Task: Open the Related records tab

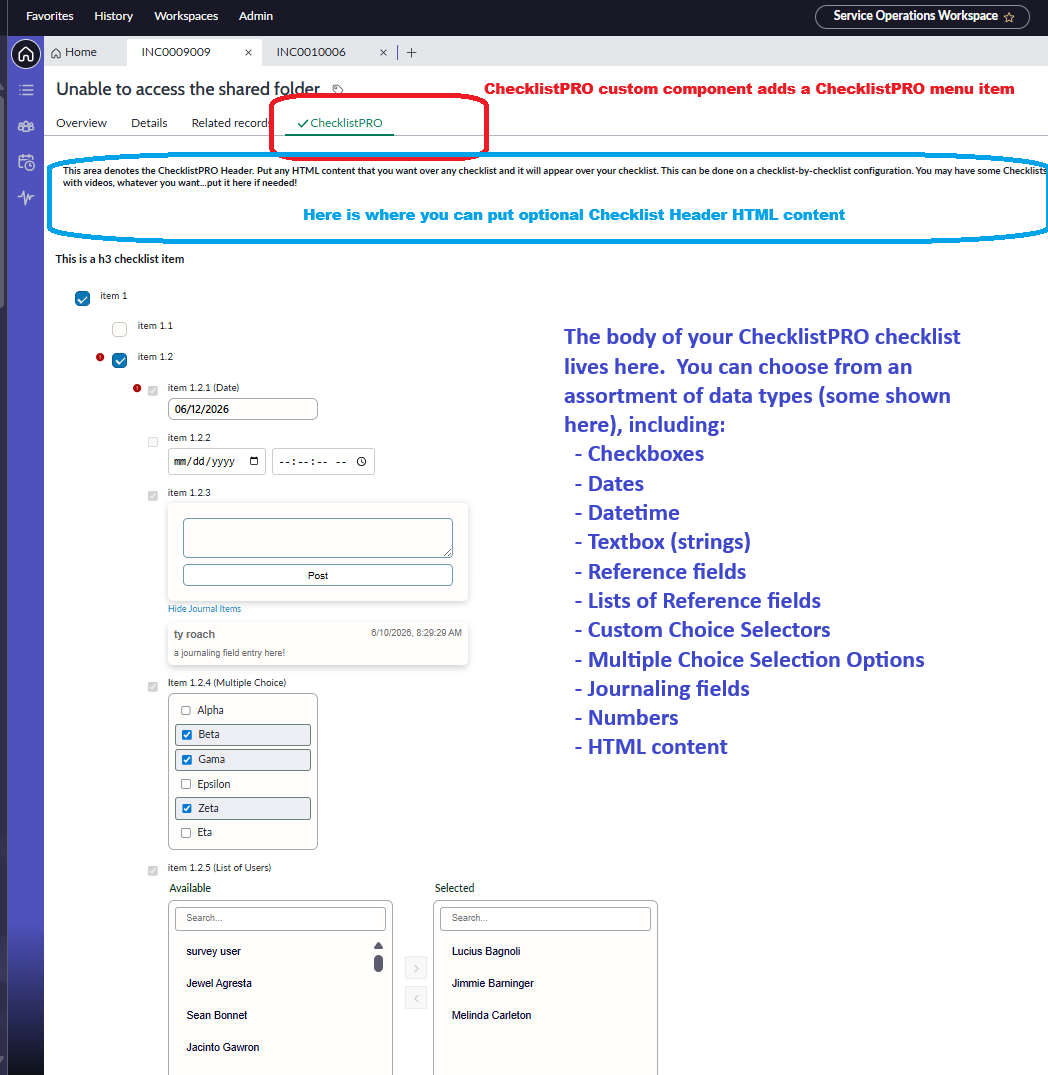Action: [x=231, y=123]
